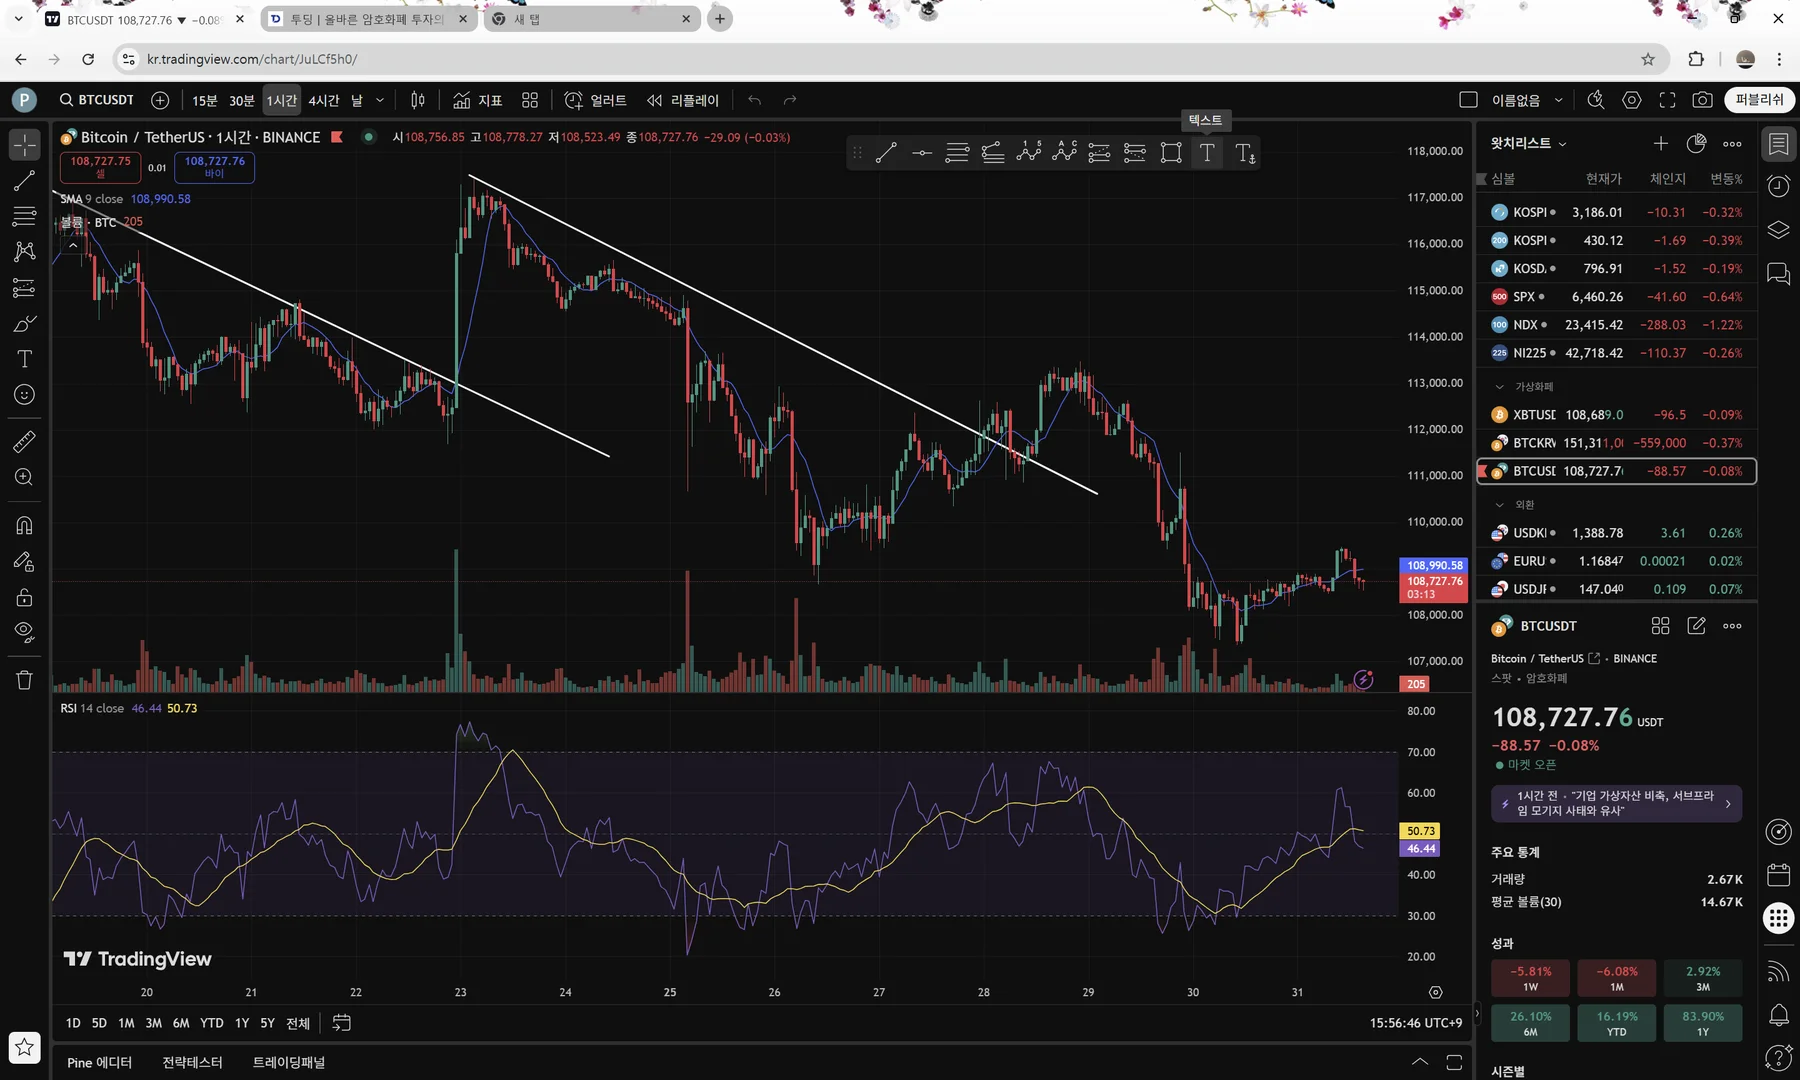Screen dimensions: 1800x1080
Task: Take a chart snapshot with camera icon
Action: [x=1702, y=100]
